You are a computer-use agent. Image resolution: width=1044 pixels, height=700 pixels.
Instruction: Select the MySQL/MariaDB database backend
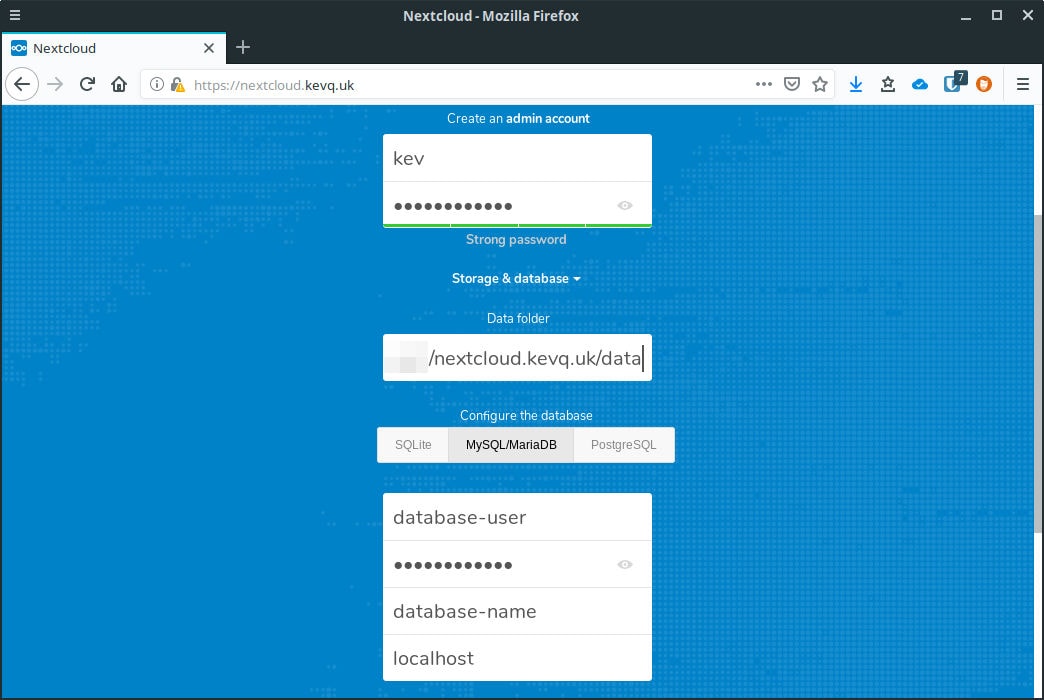click(511, 444)
